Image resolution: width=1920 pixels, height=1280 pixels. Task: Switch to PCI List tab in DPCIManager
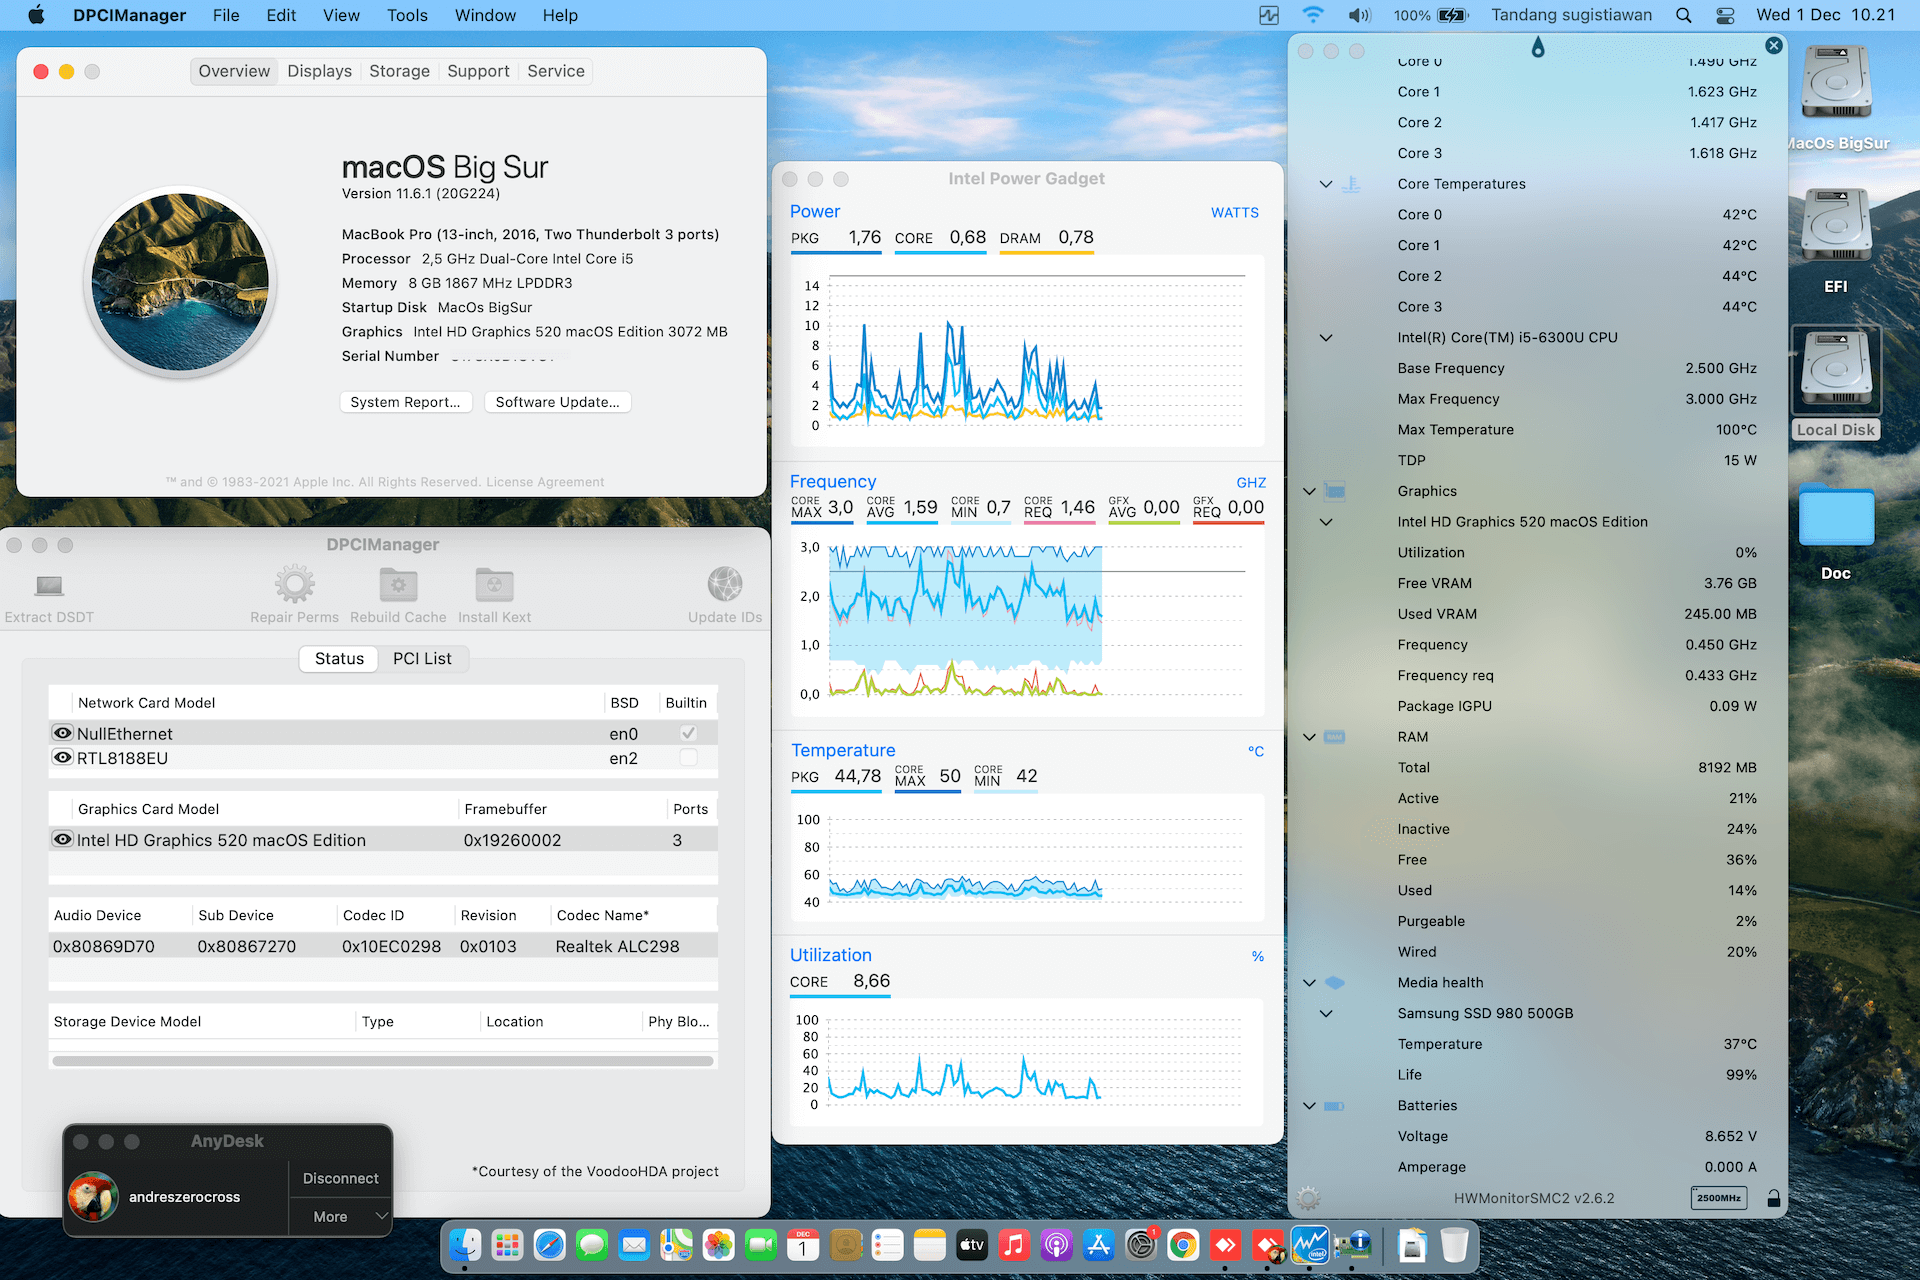422,658
